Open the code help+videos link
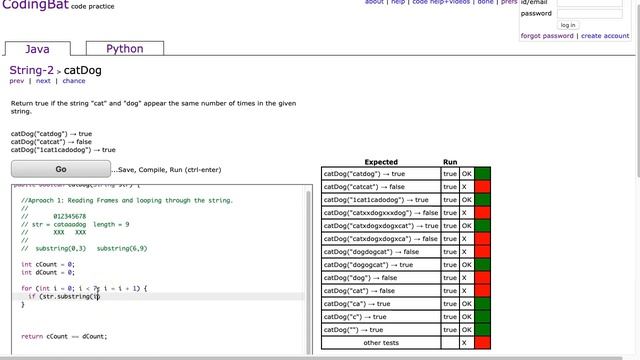Viewport: 640px width, 360px height. 441,2
